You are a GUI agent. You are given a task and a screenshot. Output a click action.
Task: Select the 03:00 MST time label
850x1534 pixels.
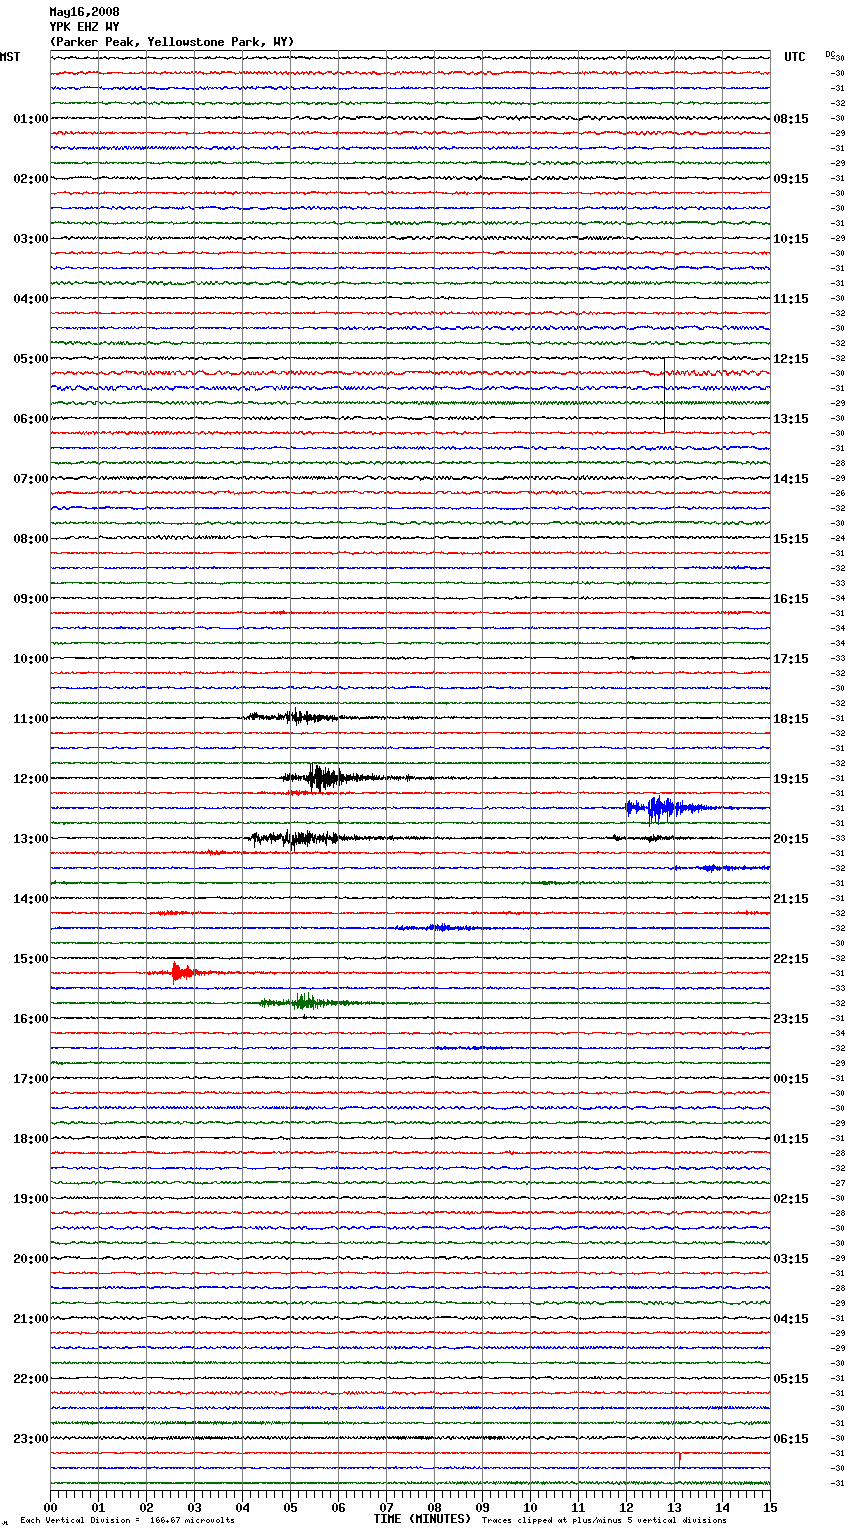coord(30,239)
